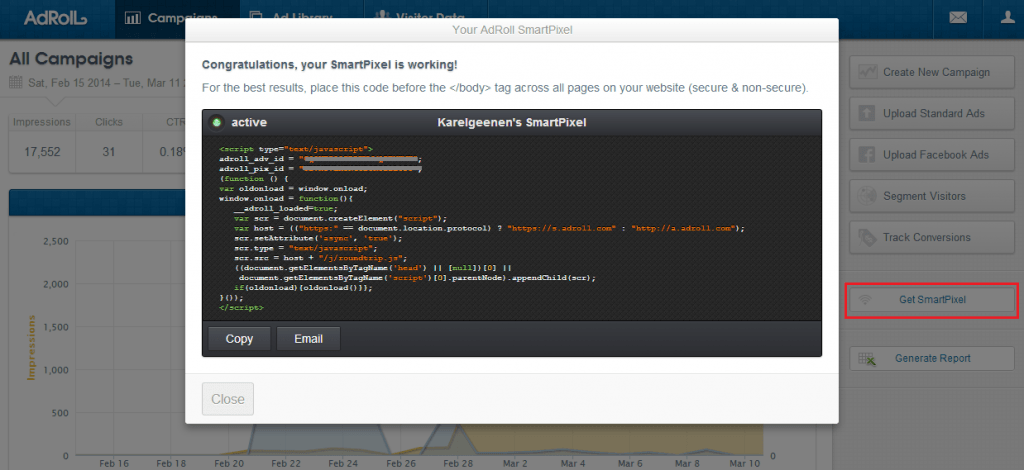Image resolution: width=1024 pixels, height=470 pixels.
Task: Click the calendar icon beside date range
Action: pyautogui.click(x=16, y=83)
